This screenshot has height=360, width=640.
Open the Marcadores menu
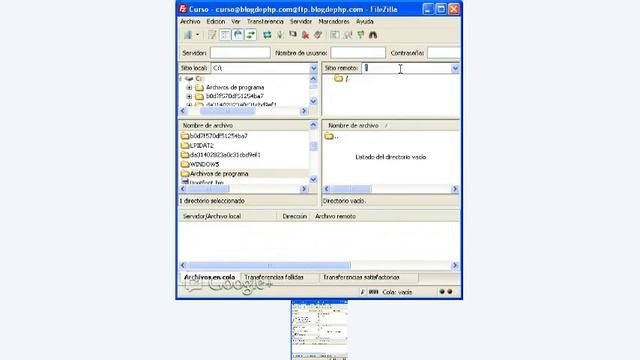tap(334, 21)
